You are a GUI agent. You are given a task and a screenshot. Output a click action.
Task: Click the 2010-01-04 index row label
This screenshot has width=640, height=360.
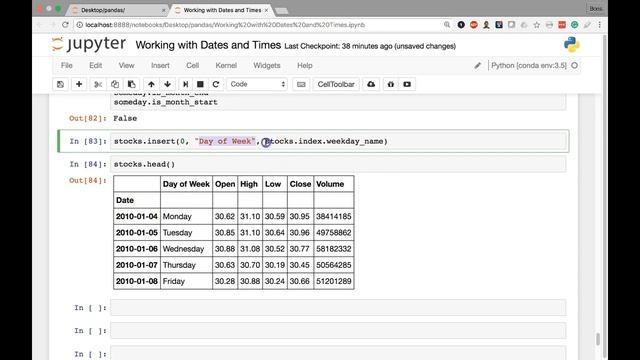click(137, 216)
